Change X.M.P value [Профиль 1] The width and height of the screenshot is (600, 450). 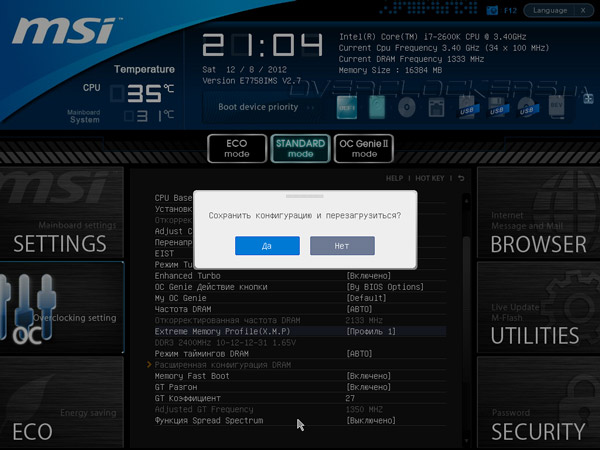371,331
